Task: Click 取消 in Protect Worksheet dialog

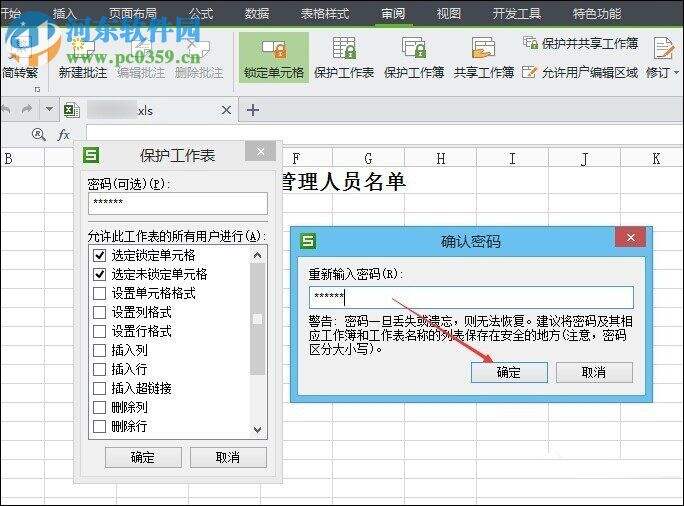Action: (x=228, y=457)
